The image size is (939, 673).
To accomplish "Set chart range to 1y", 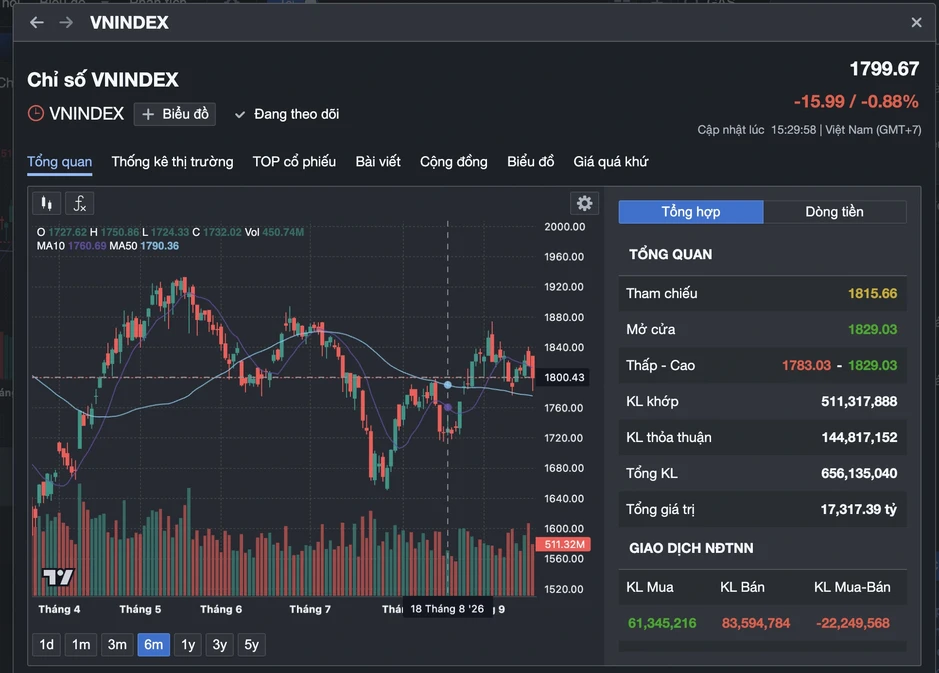I will (188, 645).
